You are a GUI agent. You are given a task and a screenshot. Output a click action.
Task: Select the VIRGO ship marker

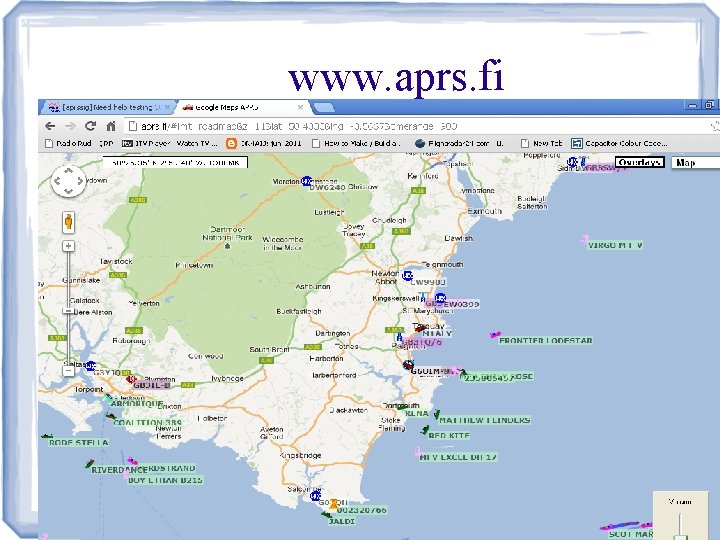pos(585,239)
